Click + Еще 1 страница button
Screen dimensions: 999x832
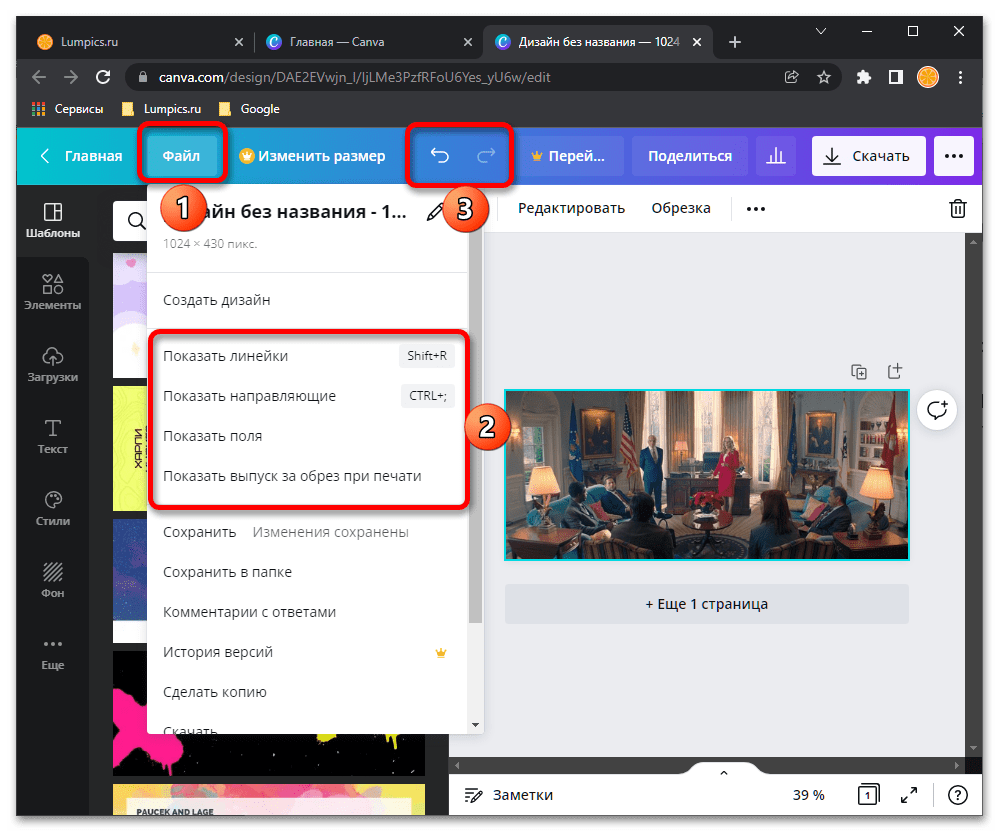point(707,604)
